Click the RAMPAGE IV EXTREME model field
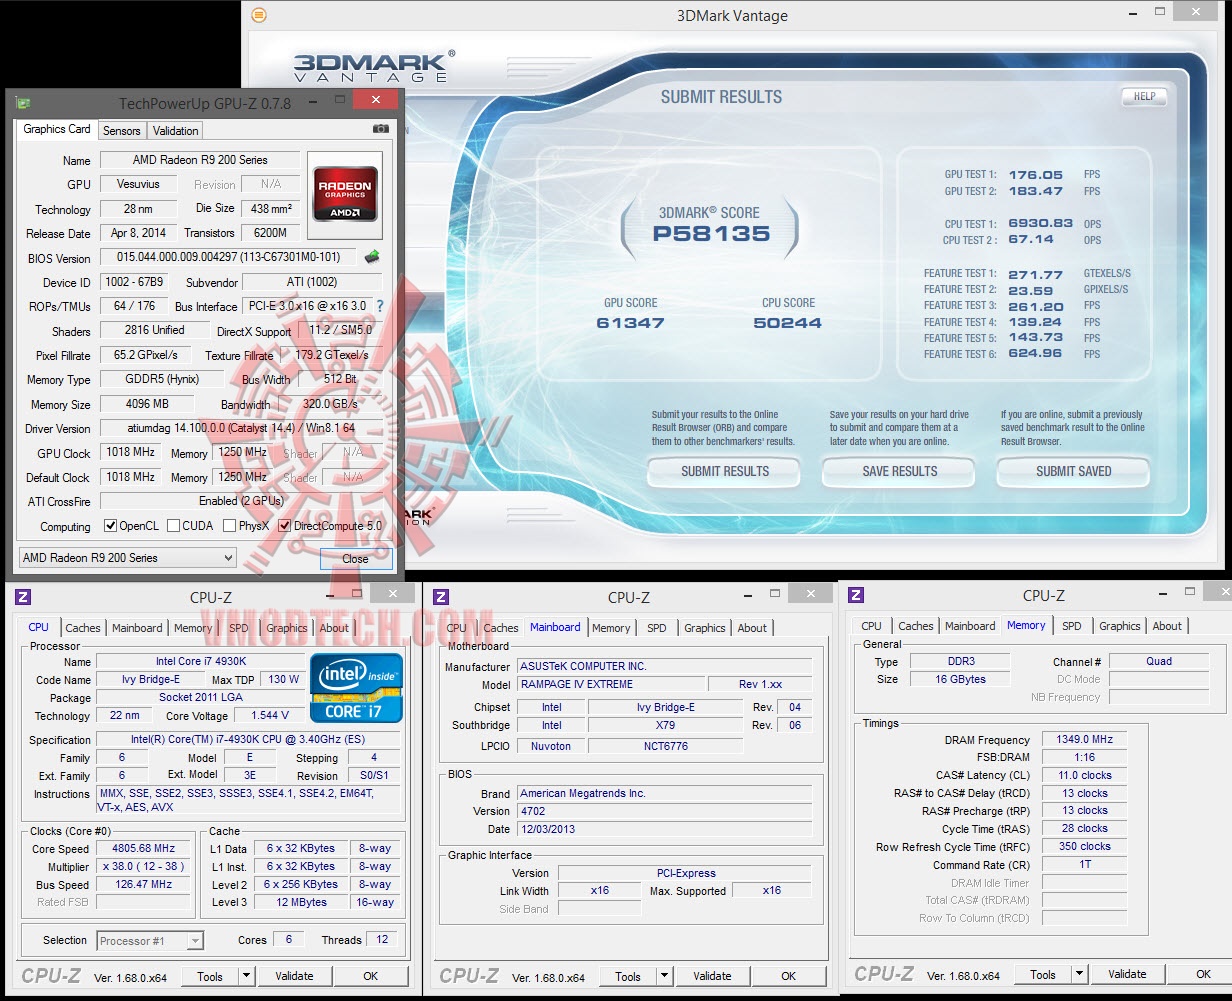This screenshot has height=1001, width=1232. pyautogui.click(x=610, y=684)
